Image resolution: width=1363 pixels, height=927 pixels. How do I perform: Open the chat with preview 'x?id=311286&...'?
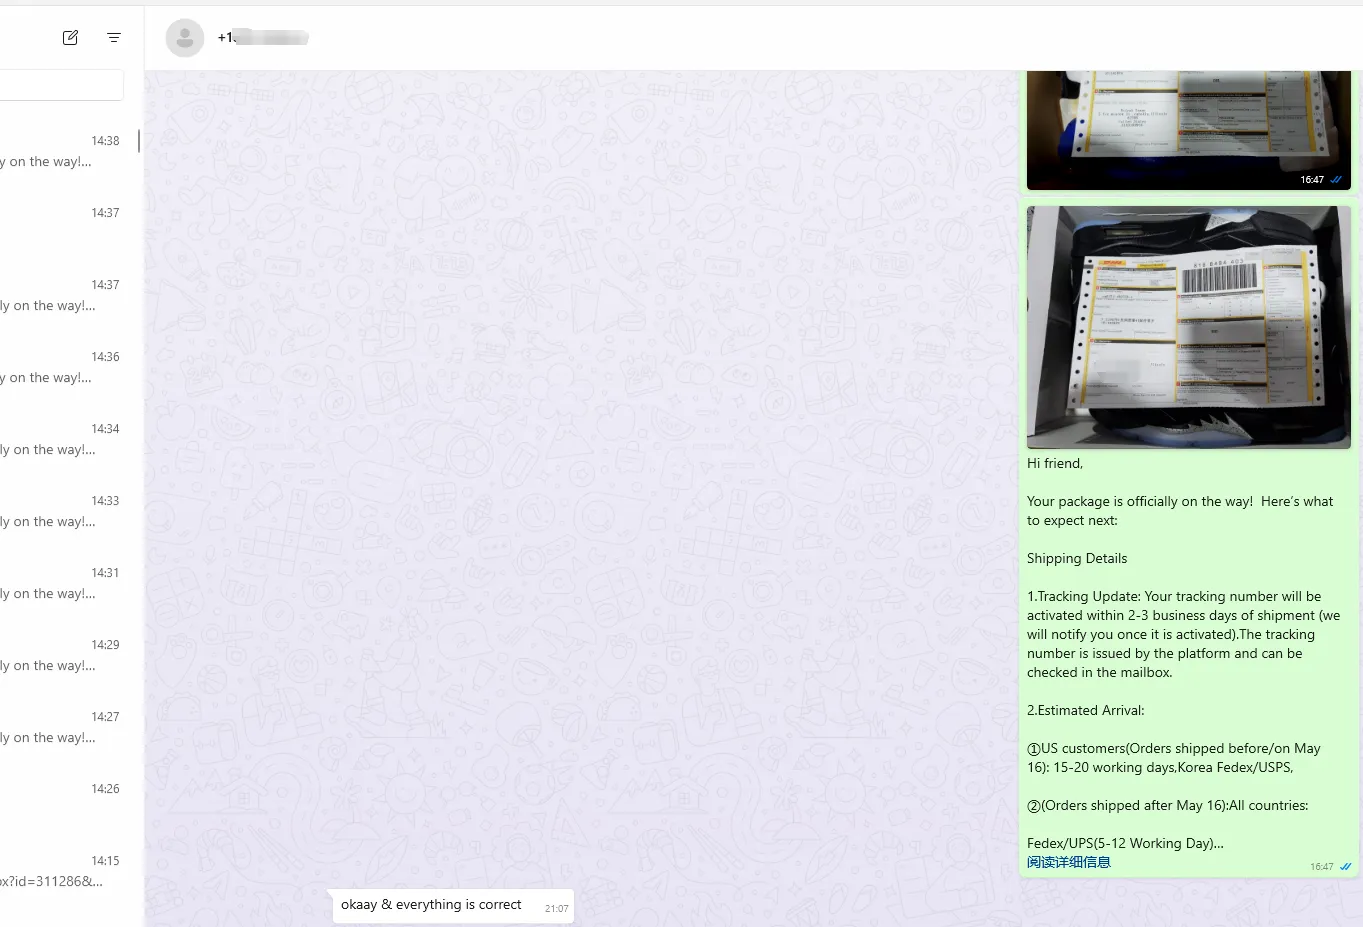(x=68, y=872)
